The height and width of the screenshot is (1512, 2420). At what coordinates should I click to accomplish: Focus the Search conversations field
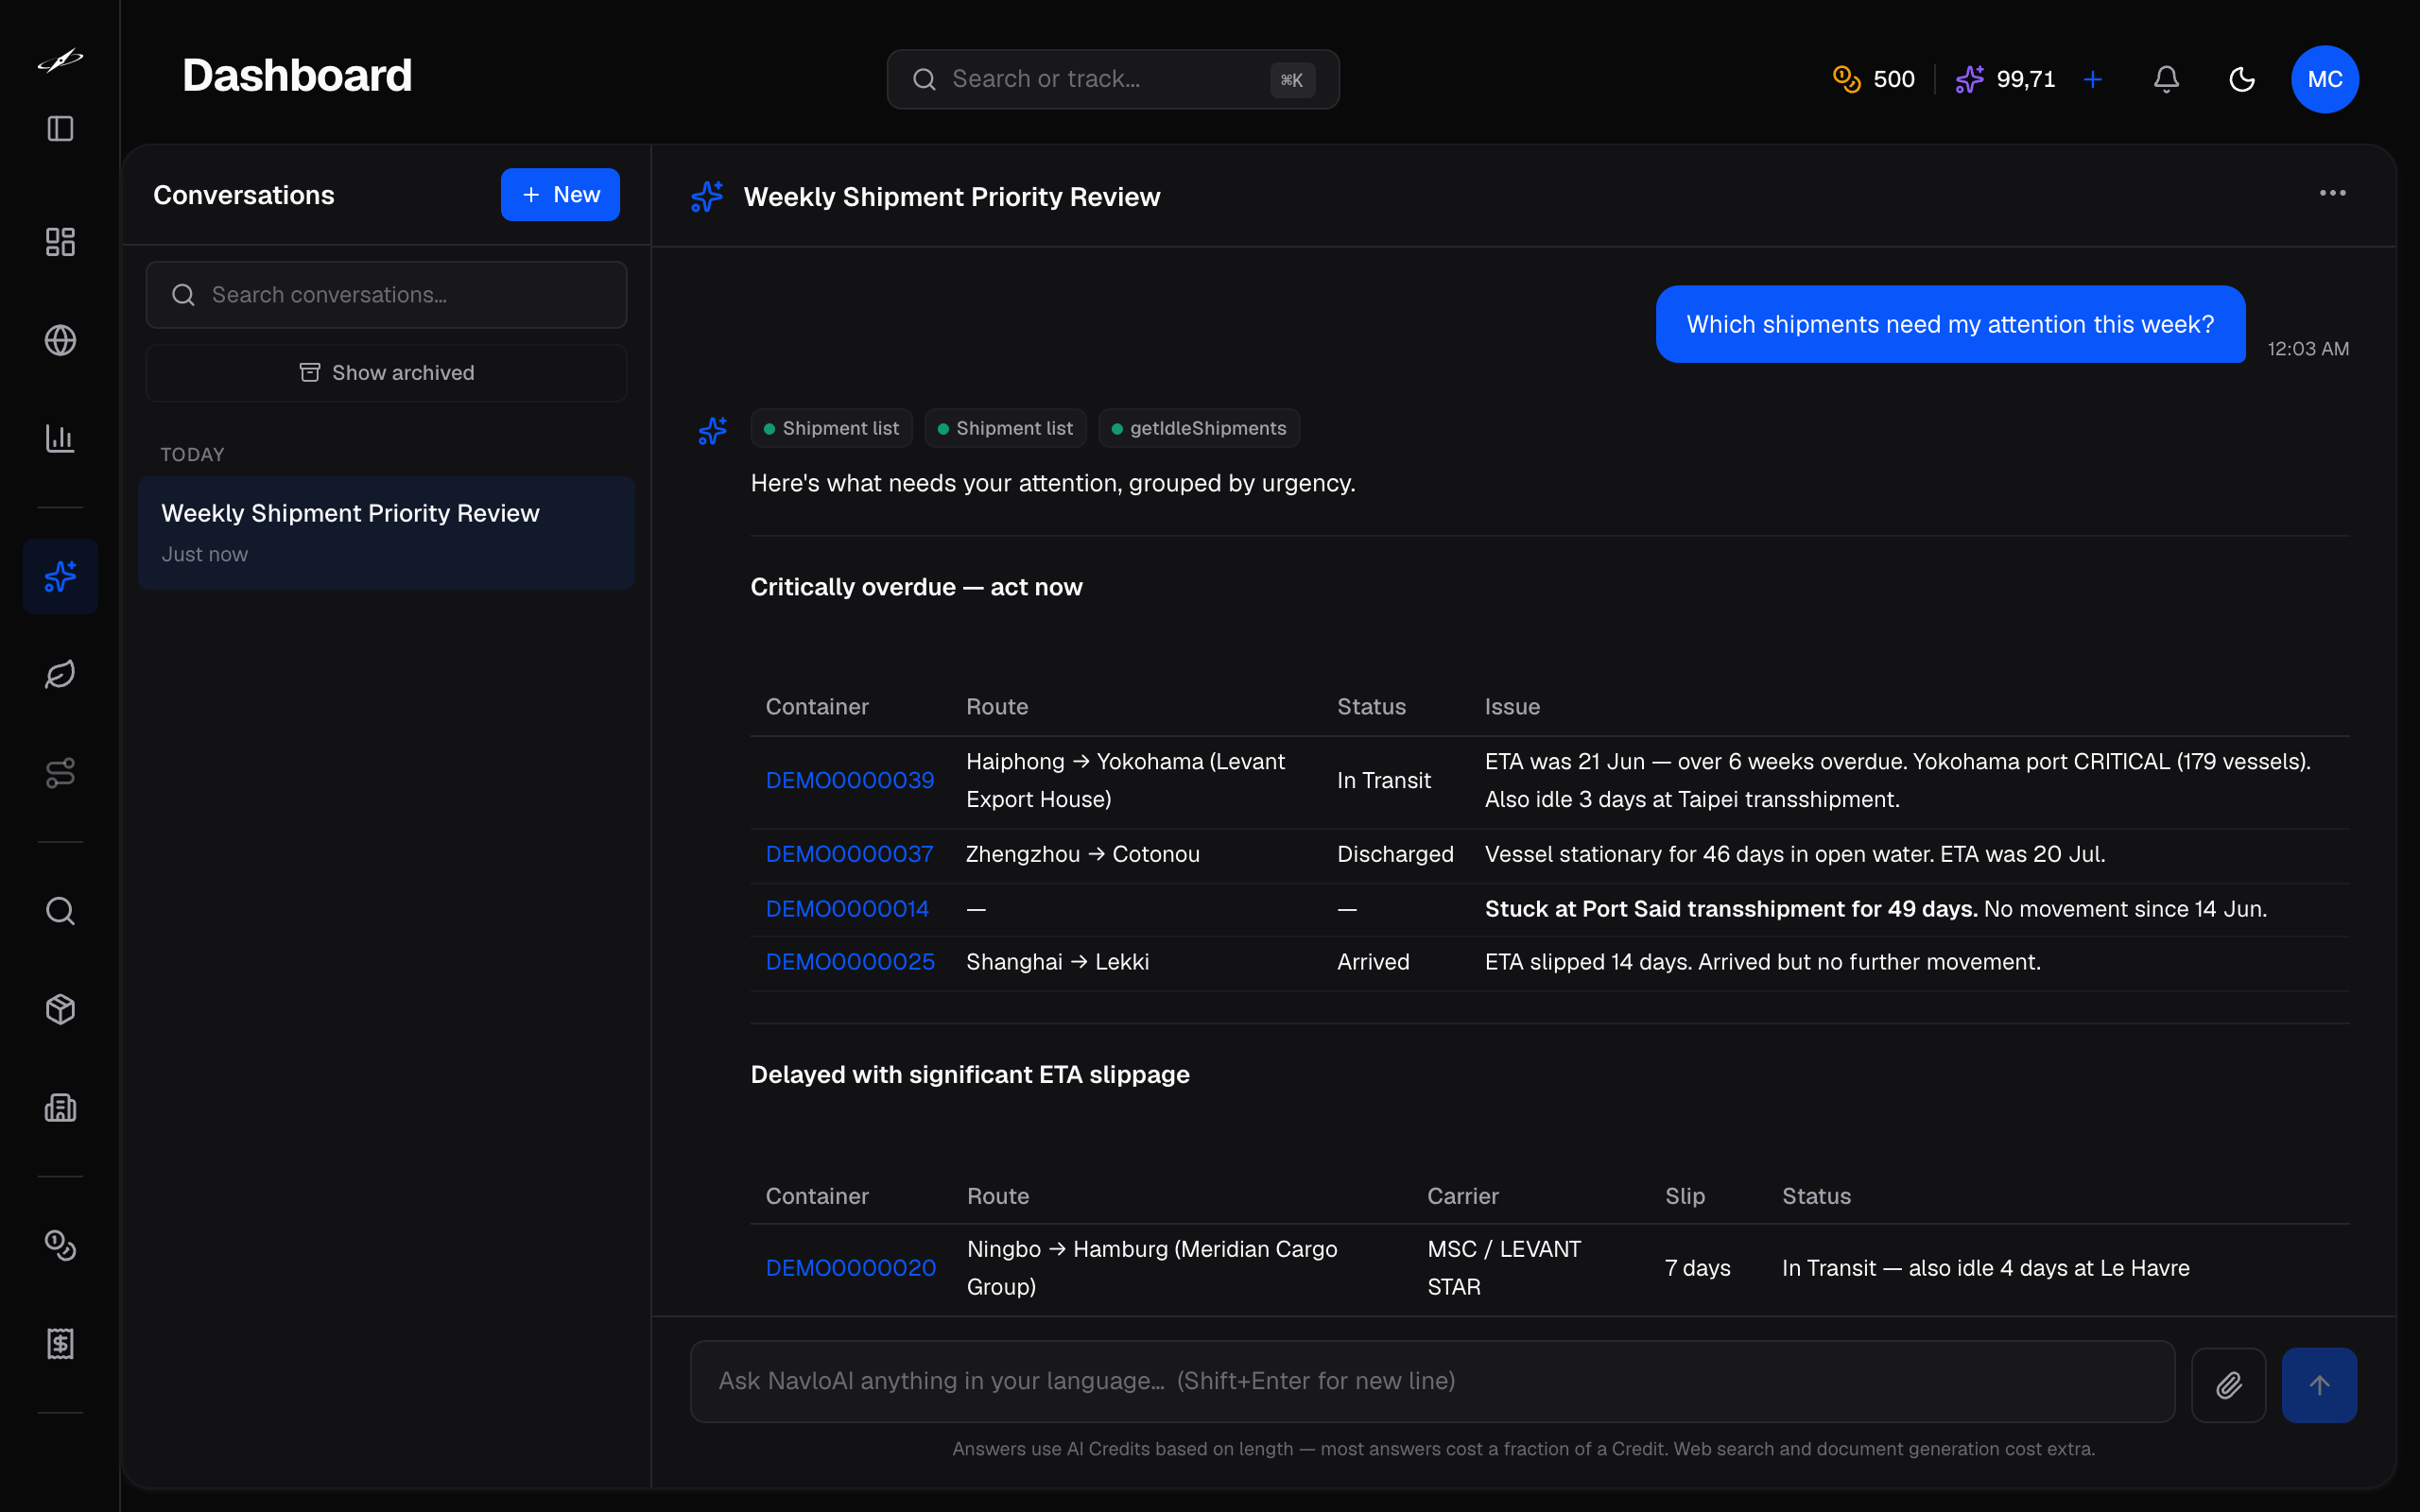386,295
